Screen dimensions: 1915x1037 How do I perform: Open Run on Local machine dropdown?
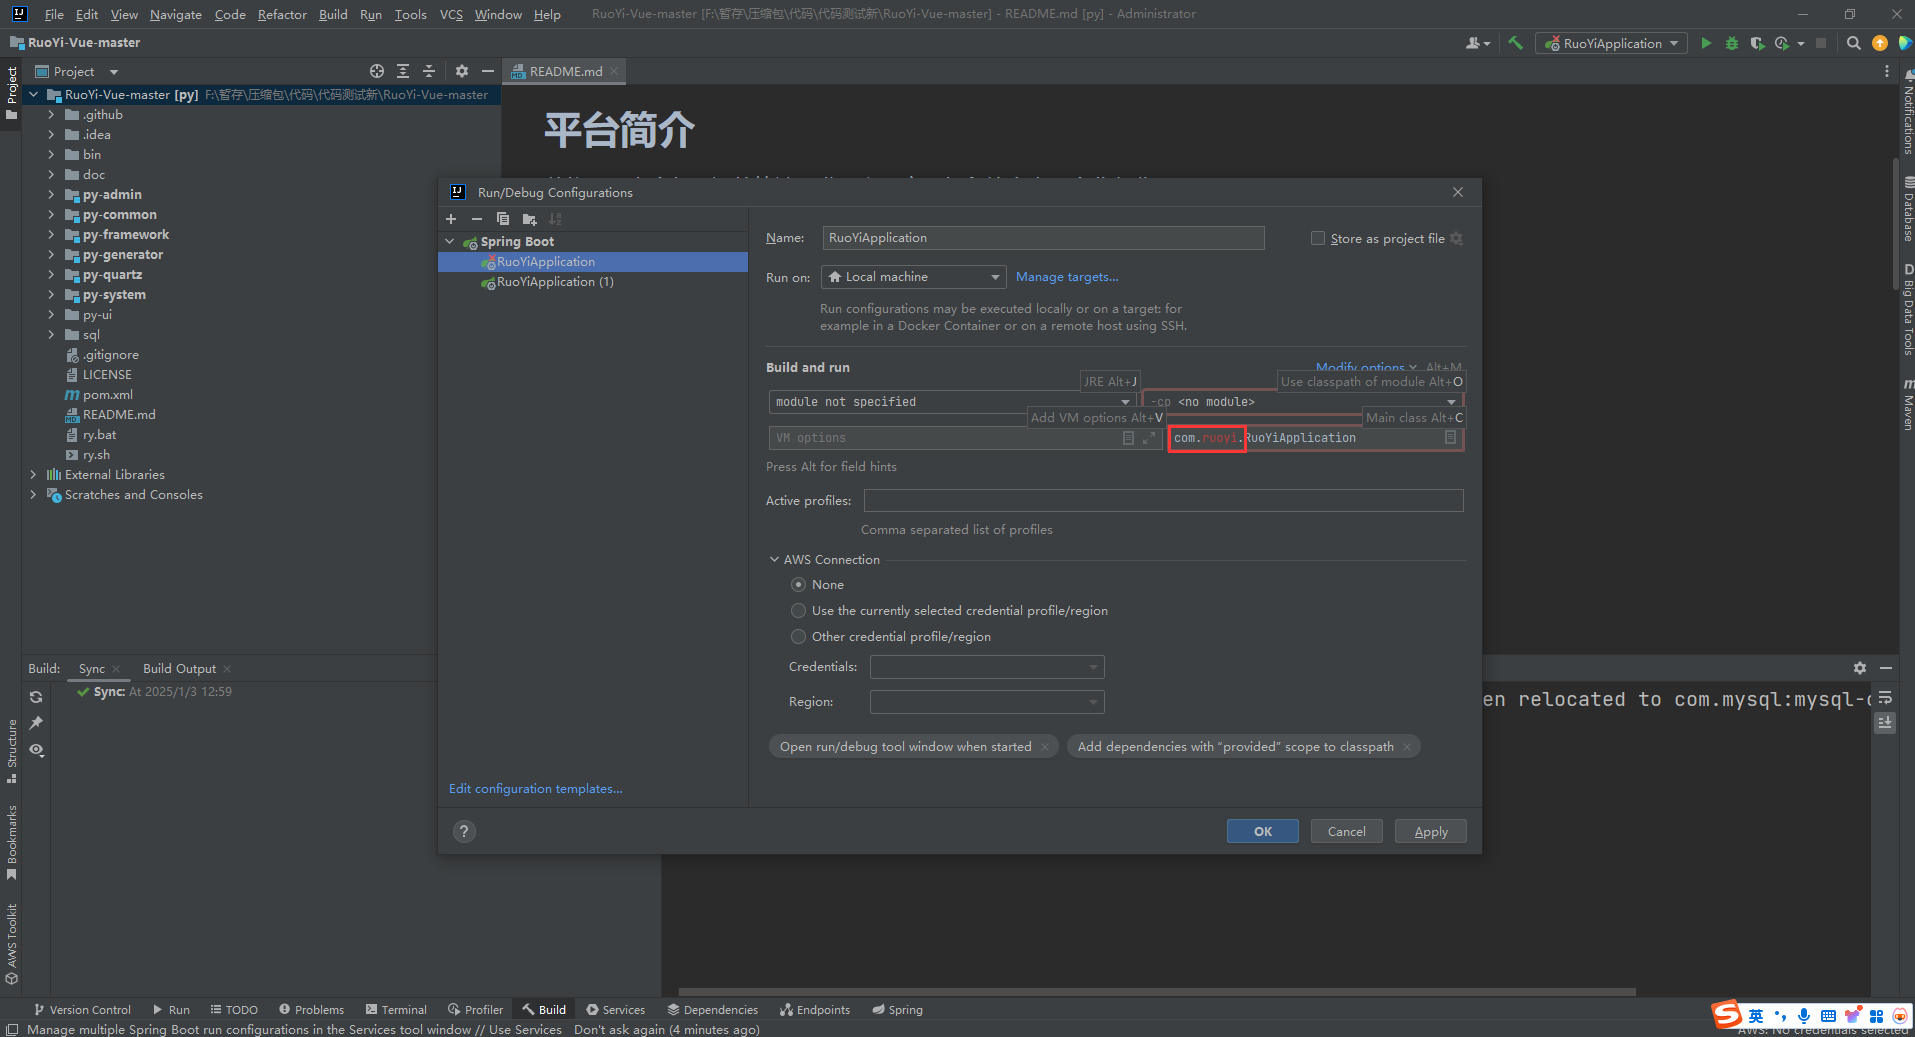[913, 277]
